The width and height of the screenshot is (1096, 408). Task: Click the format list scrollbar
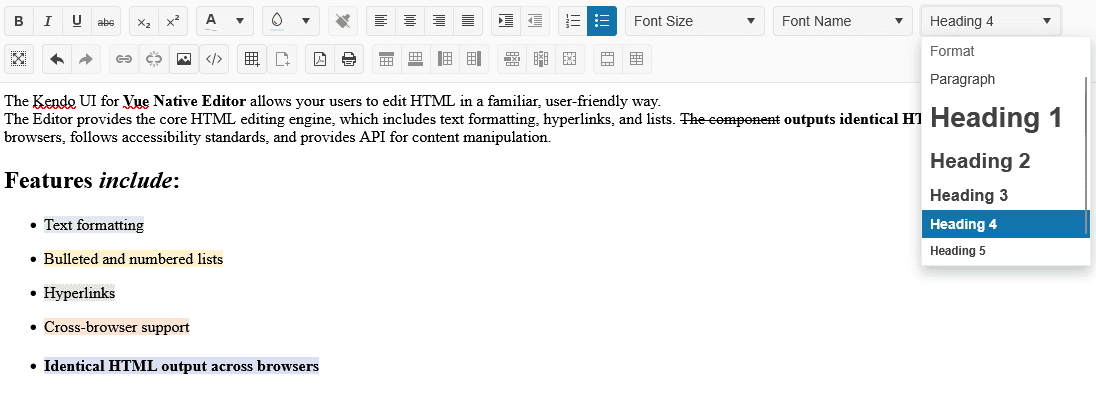[1087, 155]
